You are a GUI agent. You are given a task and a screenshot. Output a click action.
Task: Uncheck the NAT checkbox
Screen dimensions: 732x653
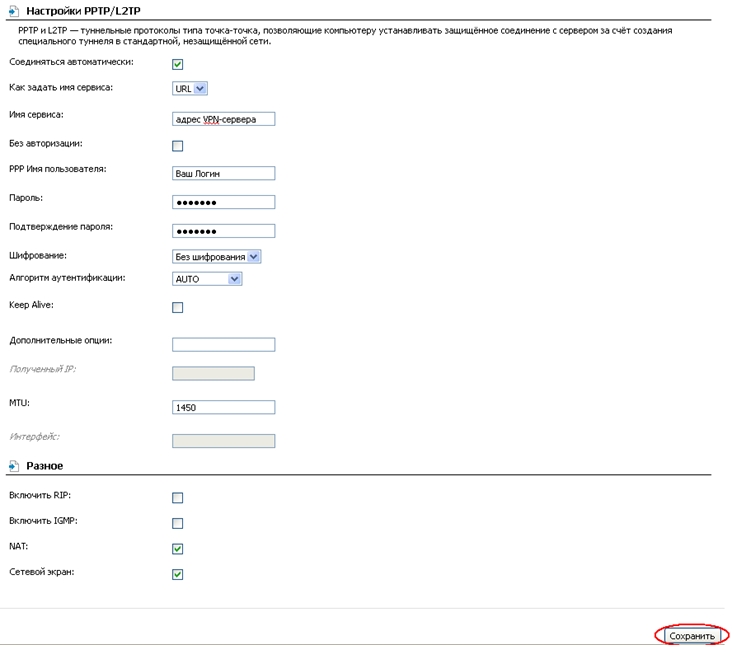178,549
